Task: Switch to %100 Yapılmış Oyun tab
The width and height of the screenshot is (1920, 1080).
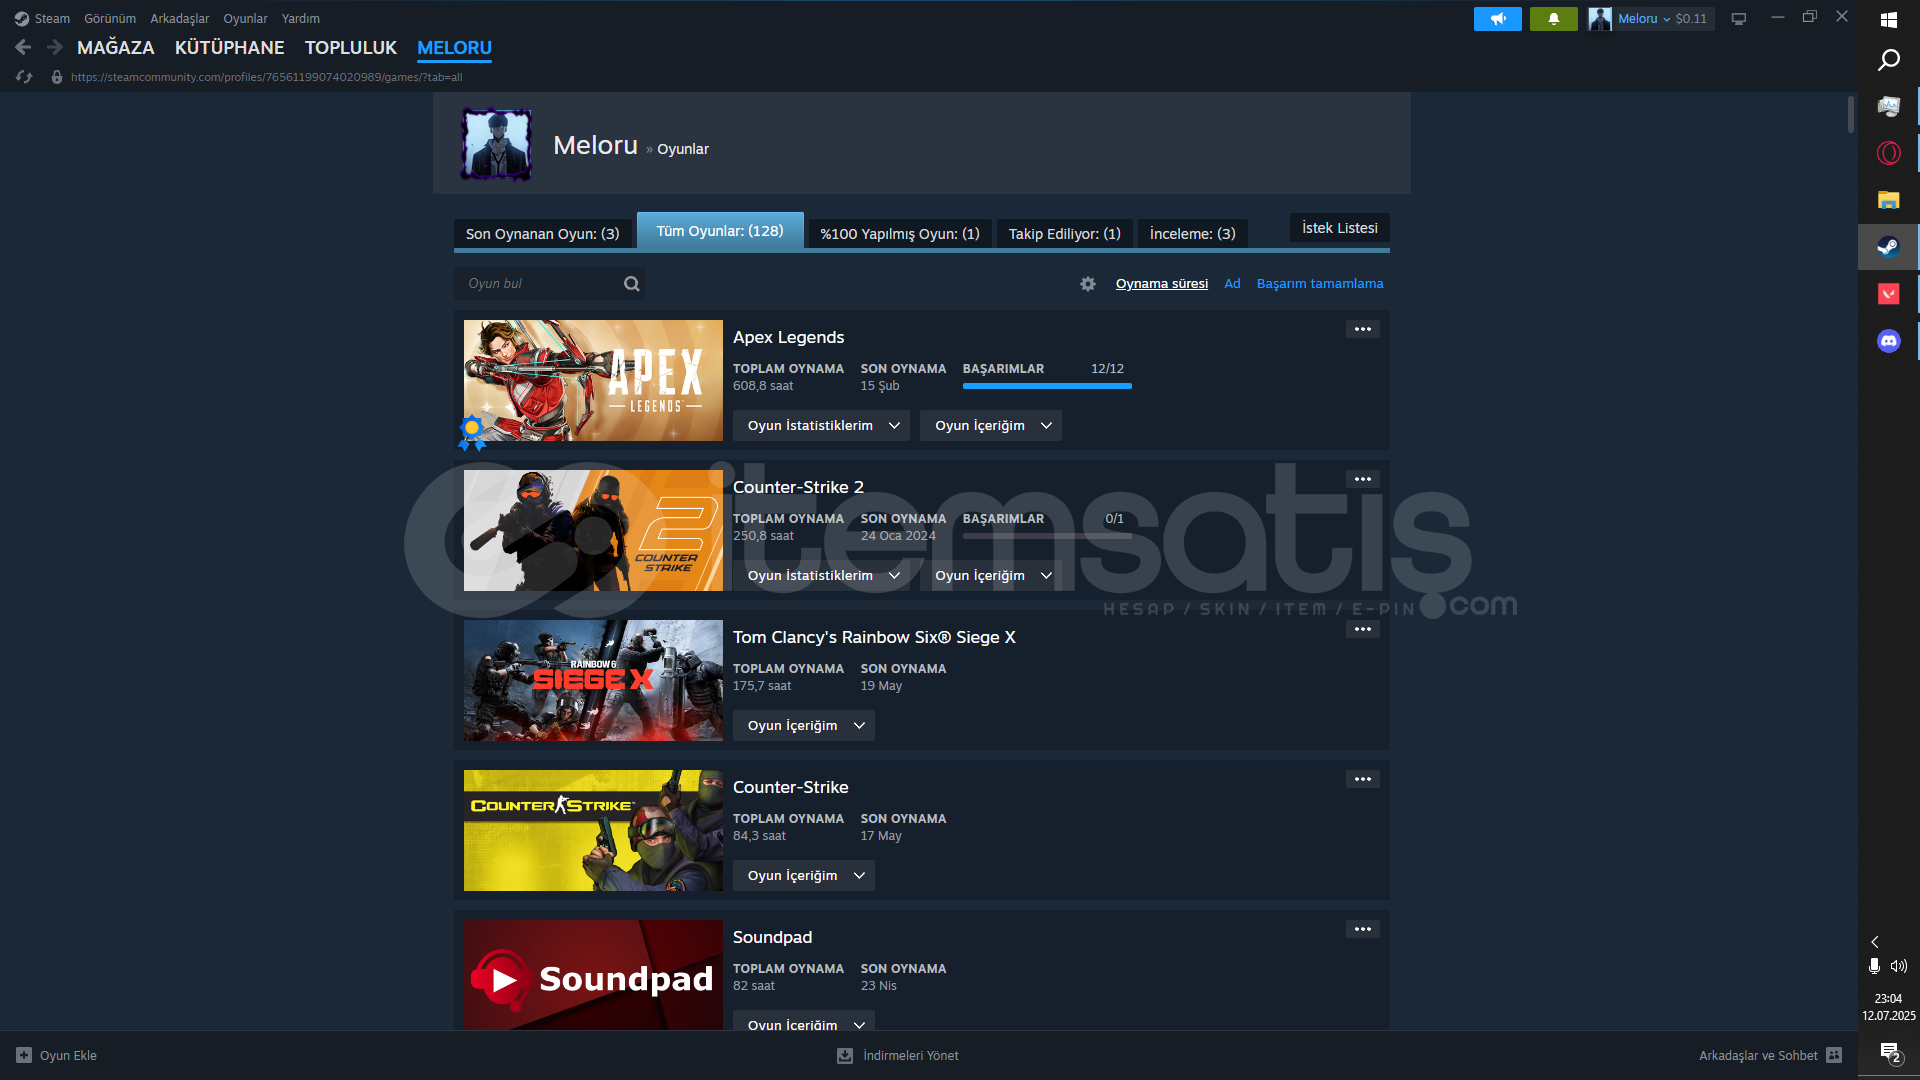Action: click(x=900, y=234)
